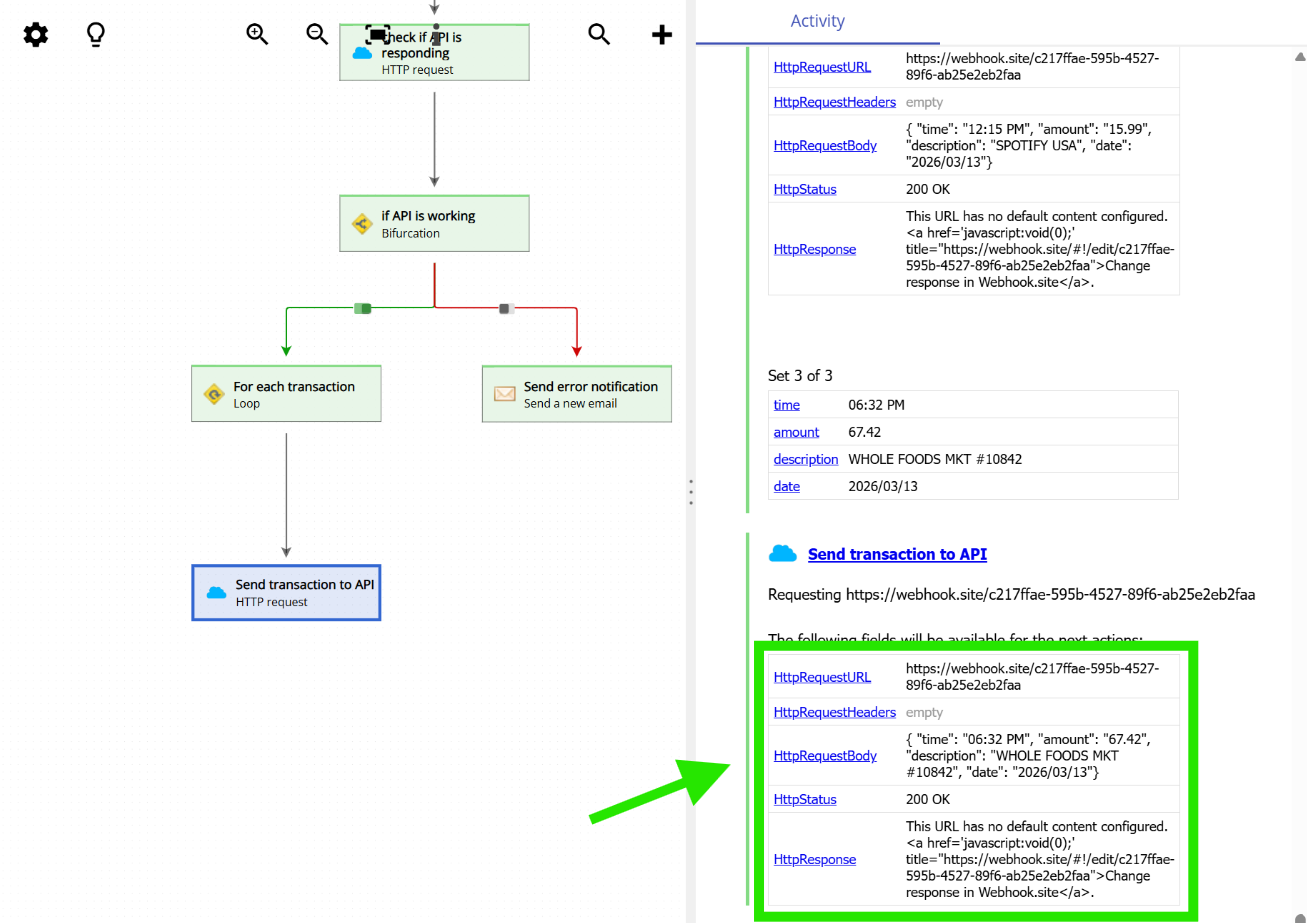1307x923 pixels.
Task: Zoom in on the flow canvas
Action: 257,33
